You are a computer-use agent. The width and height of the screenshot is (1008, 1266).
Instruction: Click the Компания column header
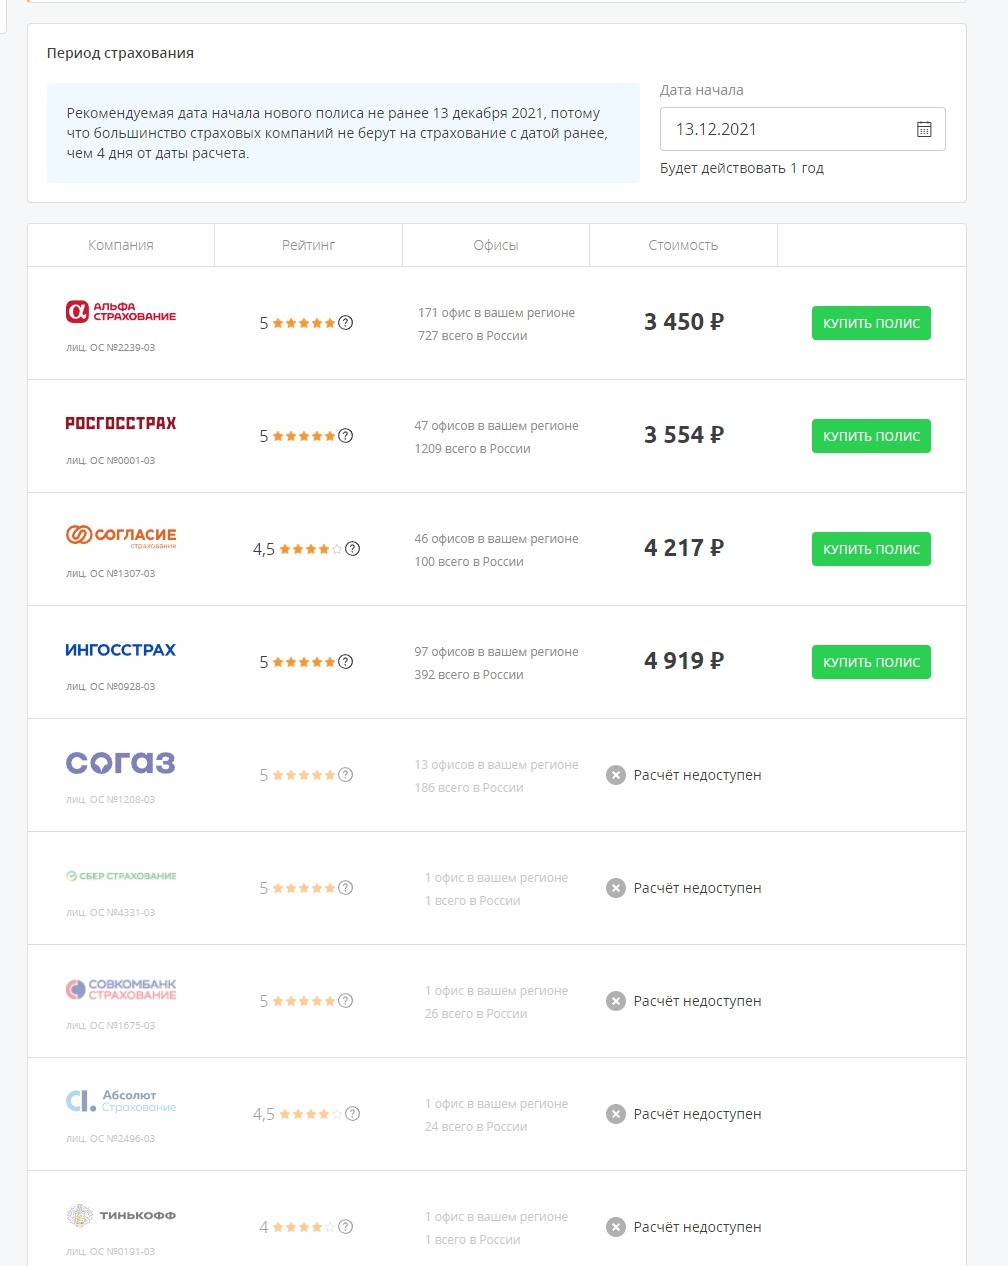121,245
